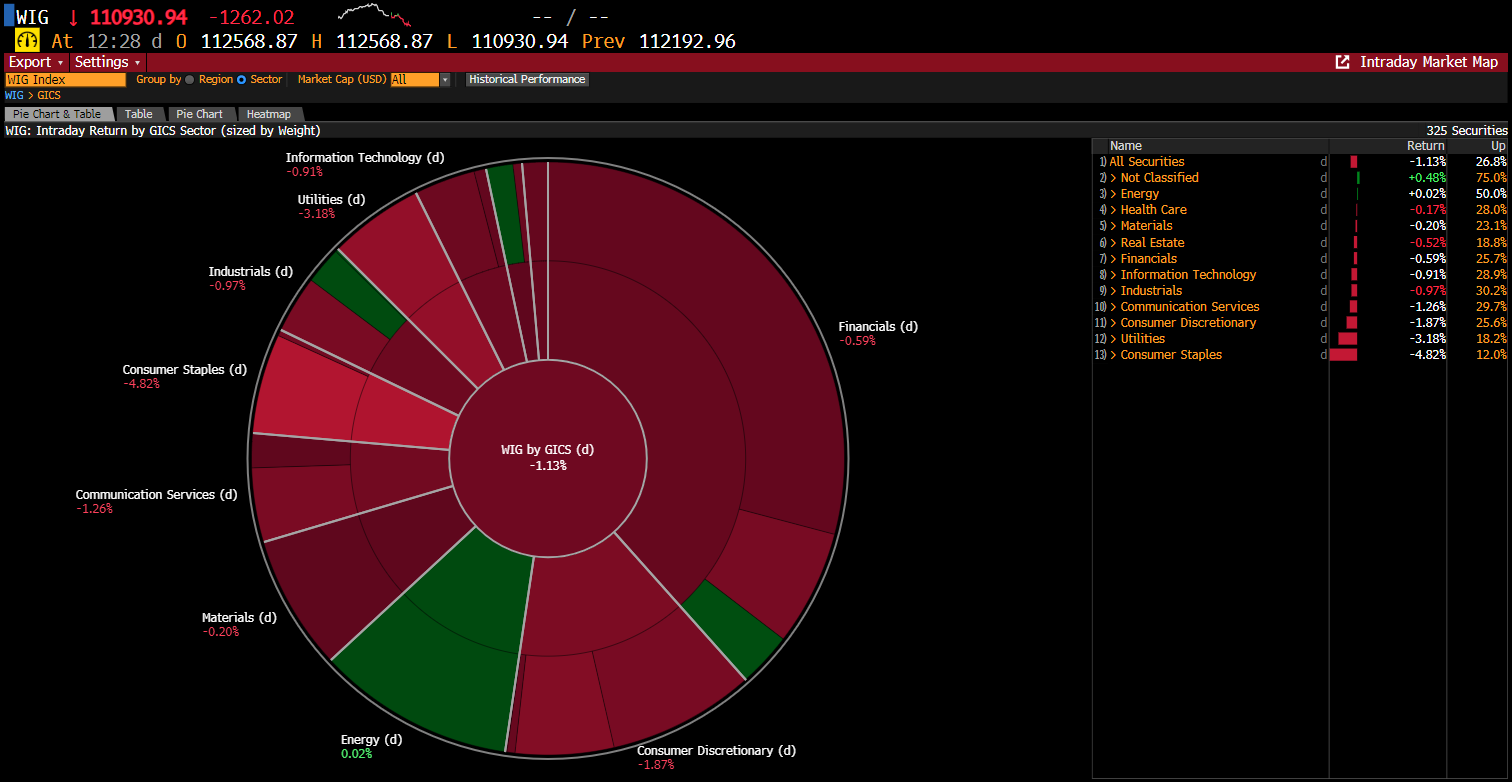Click the Utilities return bar in table
Image resolution: width=1512 pixels, height=782 pixels.
1347,339
